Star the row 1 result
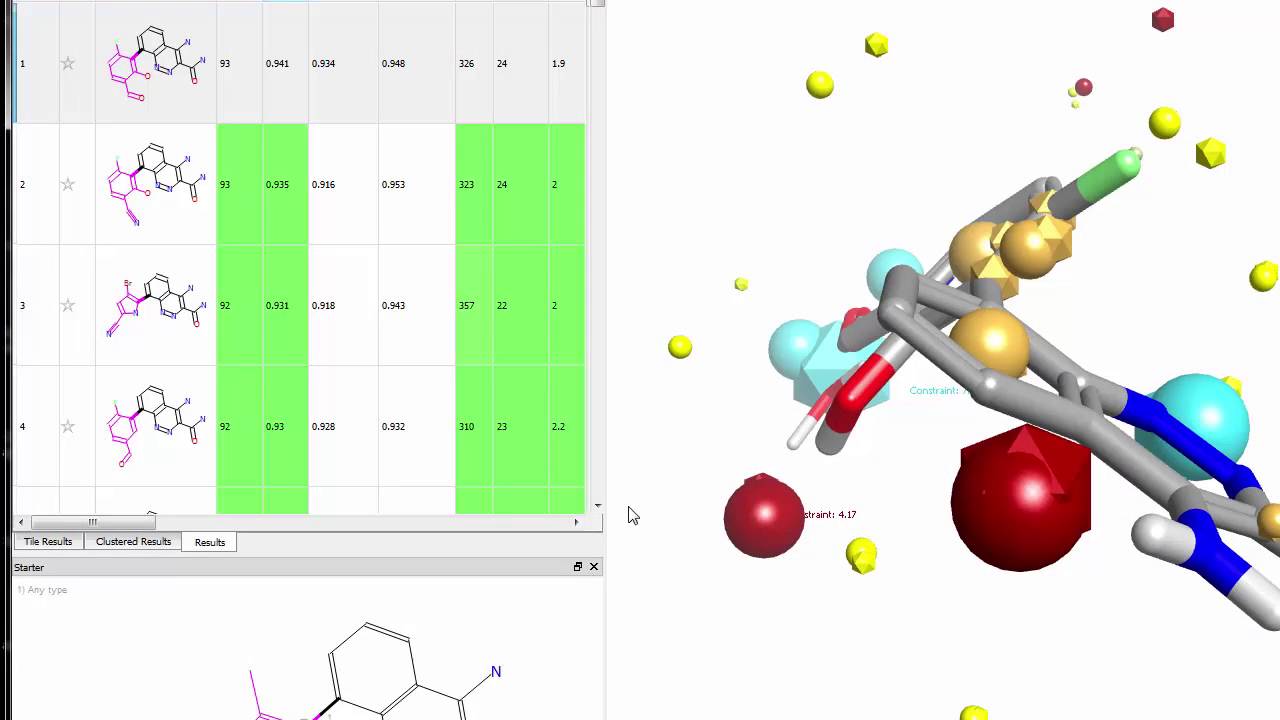The image size is (1280, 720). (x=68, y=63)
